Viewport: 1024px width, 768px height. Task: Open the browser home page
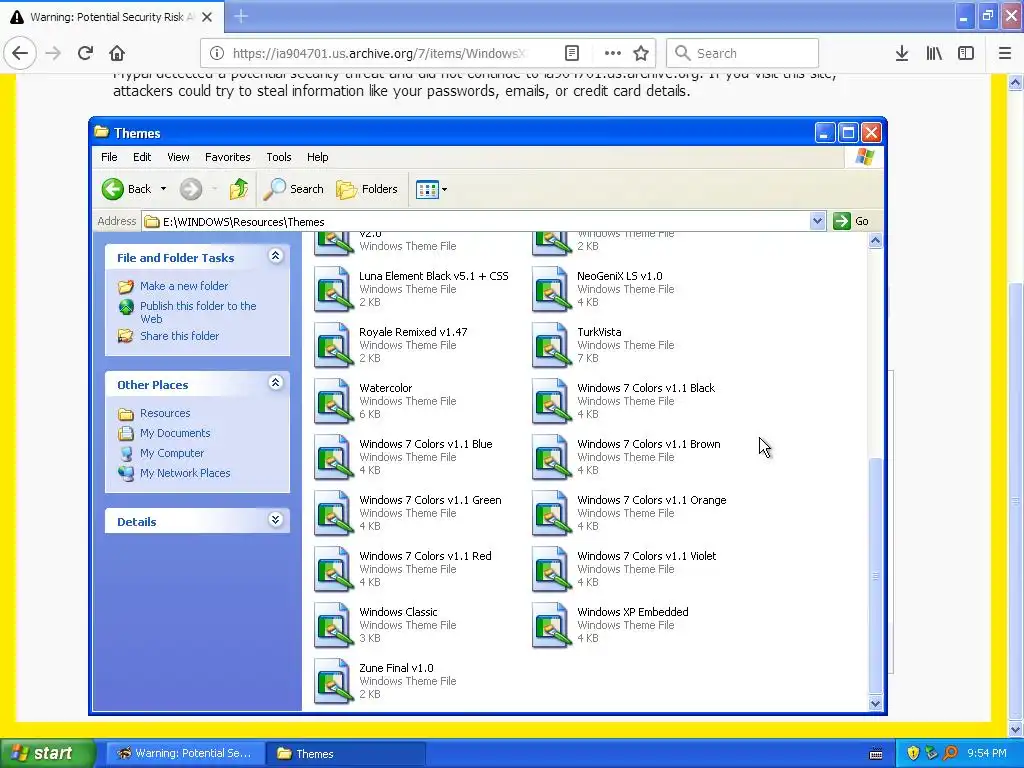click(117, 53)
